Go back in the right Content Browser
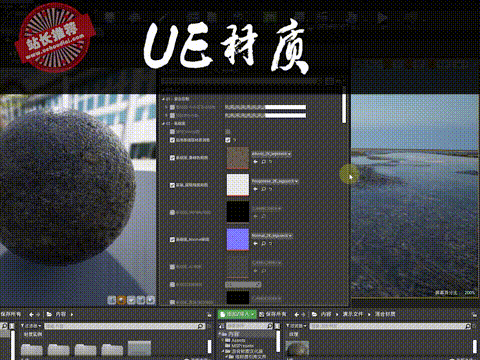The image size is (480, 360). (296, 314)
